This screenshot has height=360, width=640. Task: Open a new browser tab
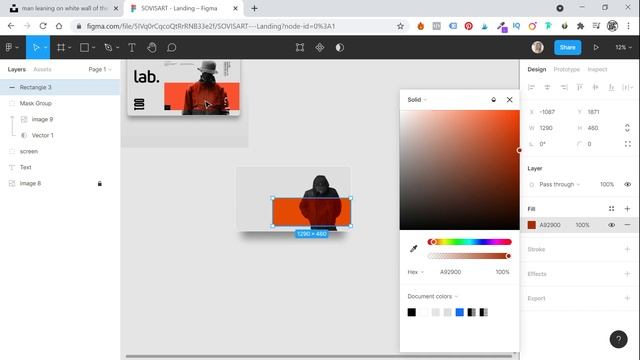coord(254,8)
